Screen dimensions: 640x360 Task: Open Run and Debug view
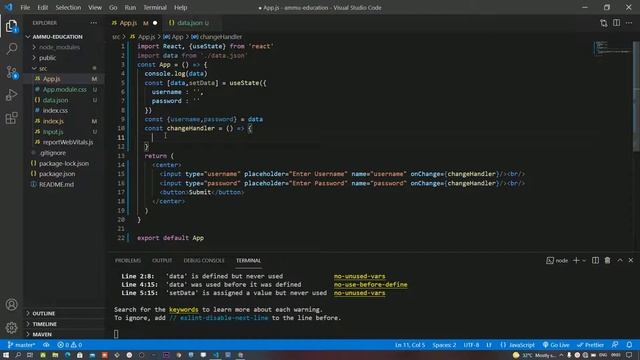[11, 95]
